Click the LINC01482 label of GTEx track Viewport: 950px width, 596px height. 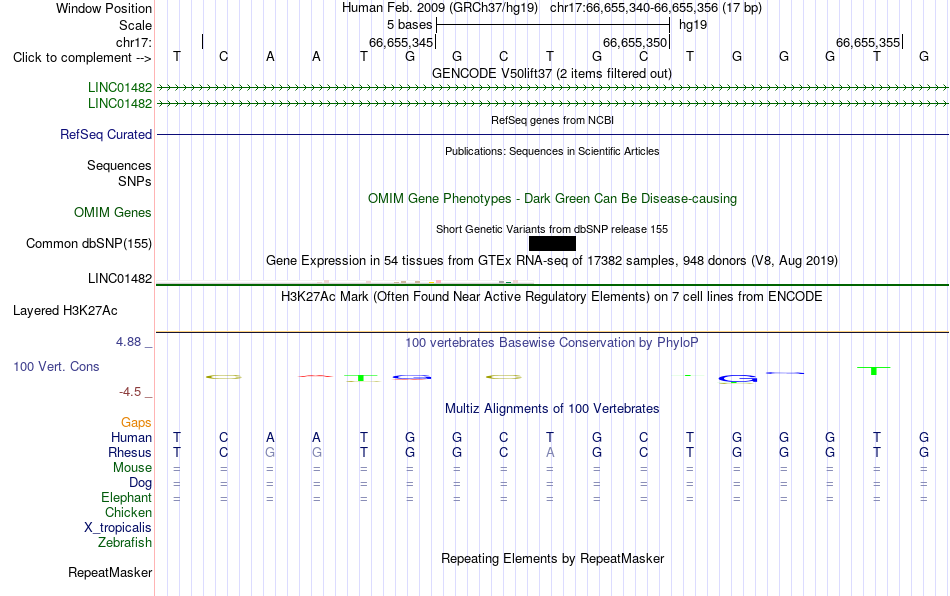pos(120,279)
